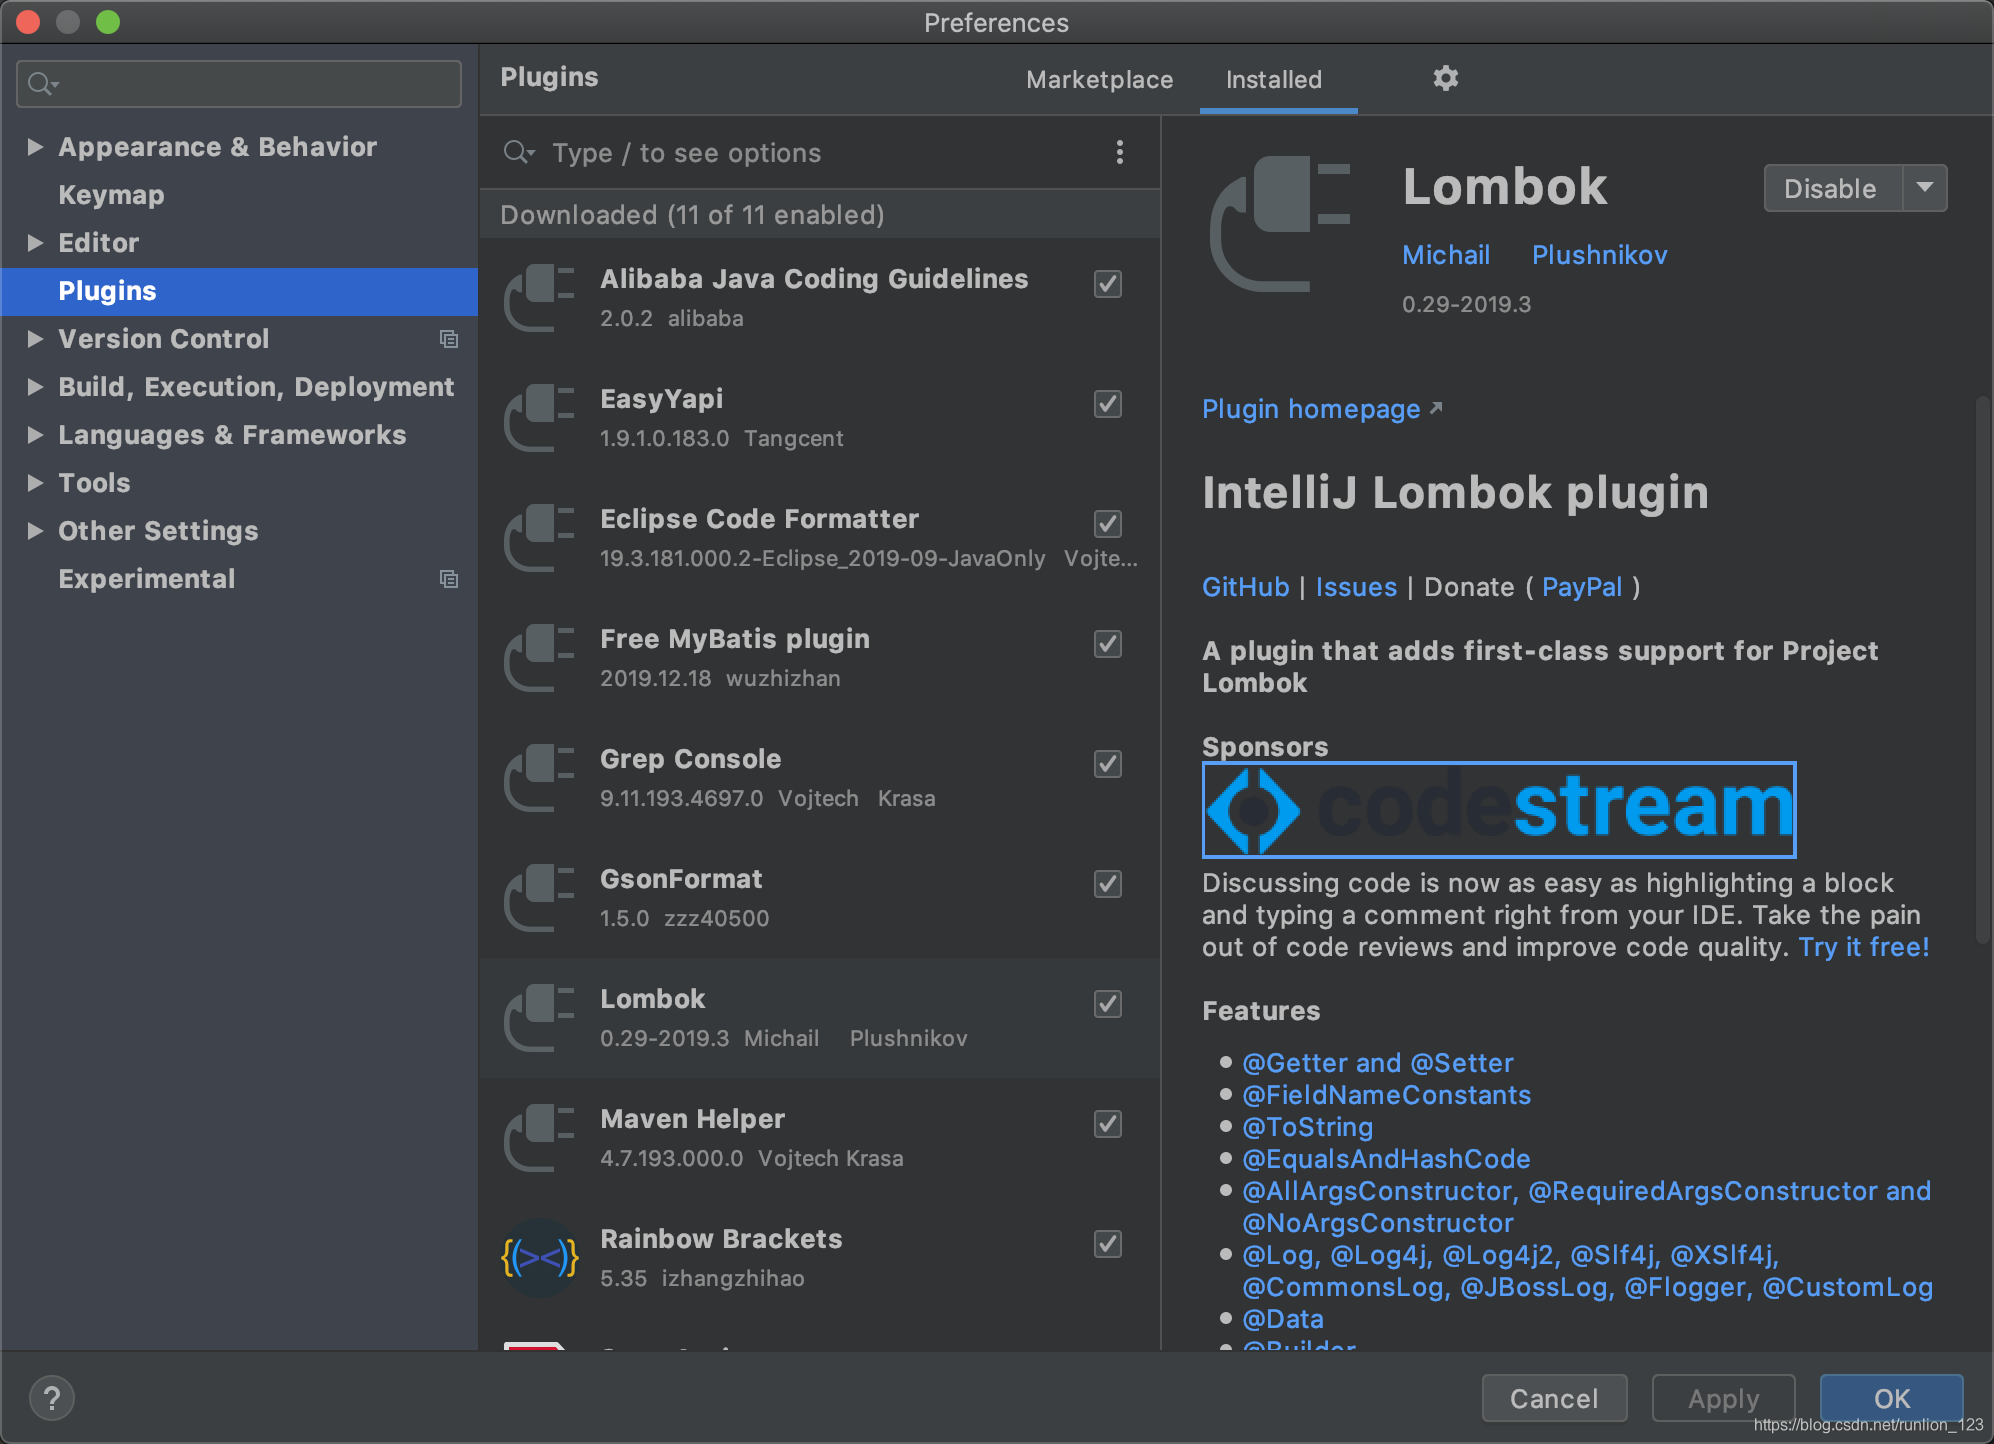Click the Alibaba Java Coding Guidelines plugin icon
The height and width of the screenshot is (1444, 1994).
(x=540, y=298)
